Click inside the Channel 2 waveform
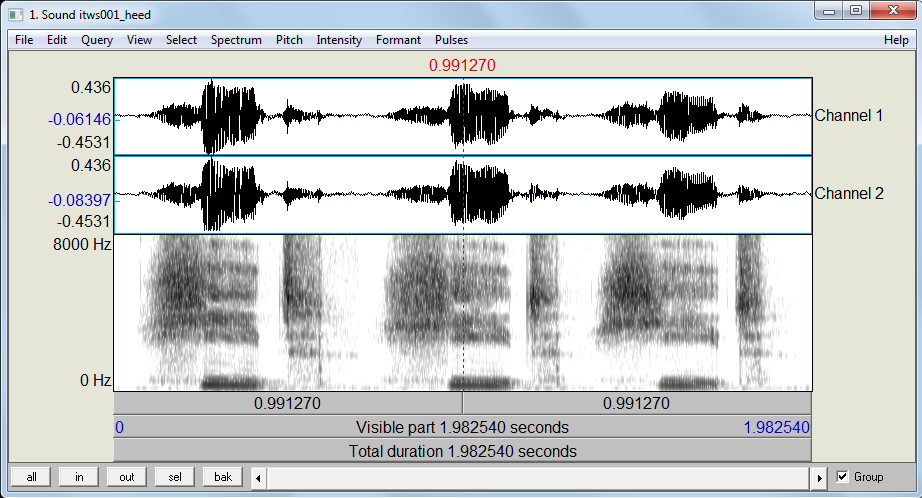 click(x=463, y=195)
